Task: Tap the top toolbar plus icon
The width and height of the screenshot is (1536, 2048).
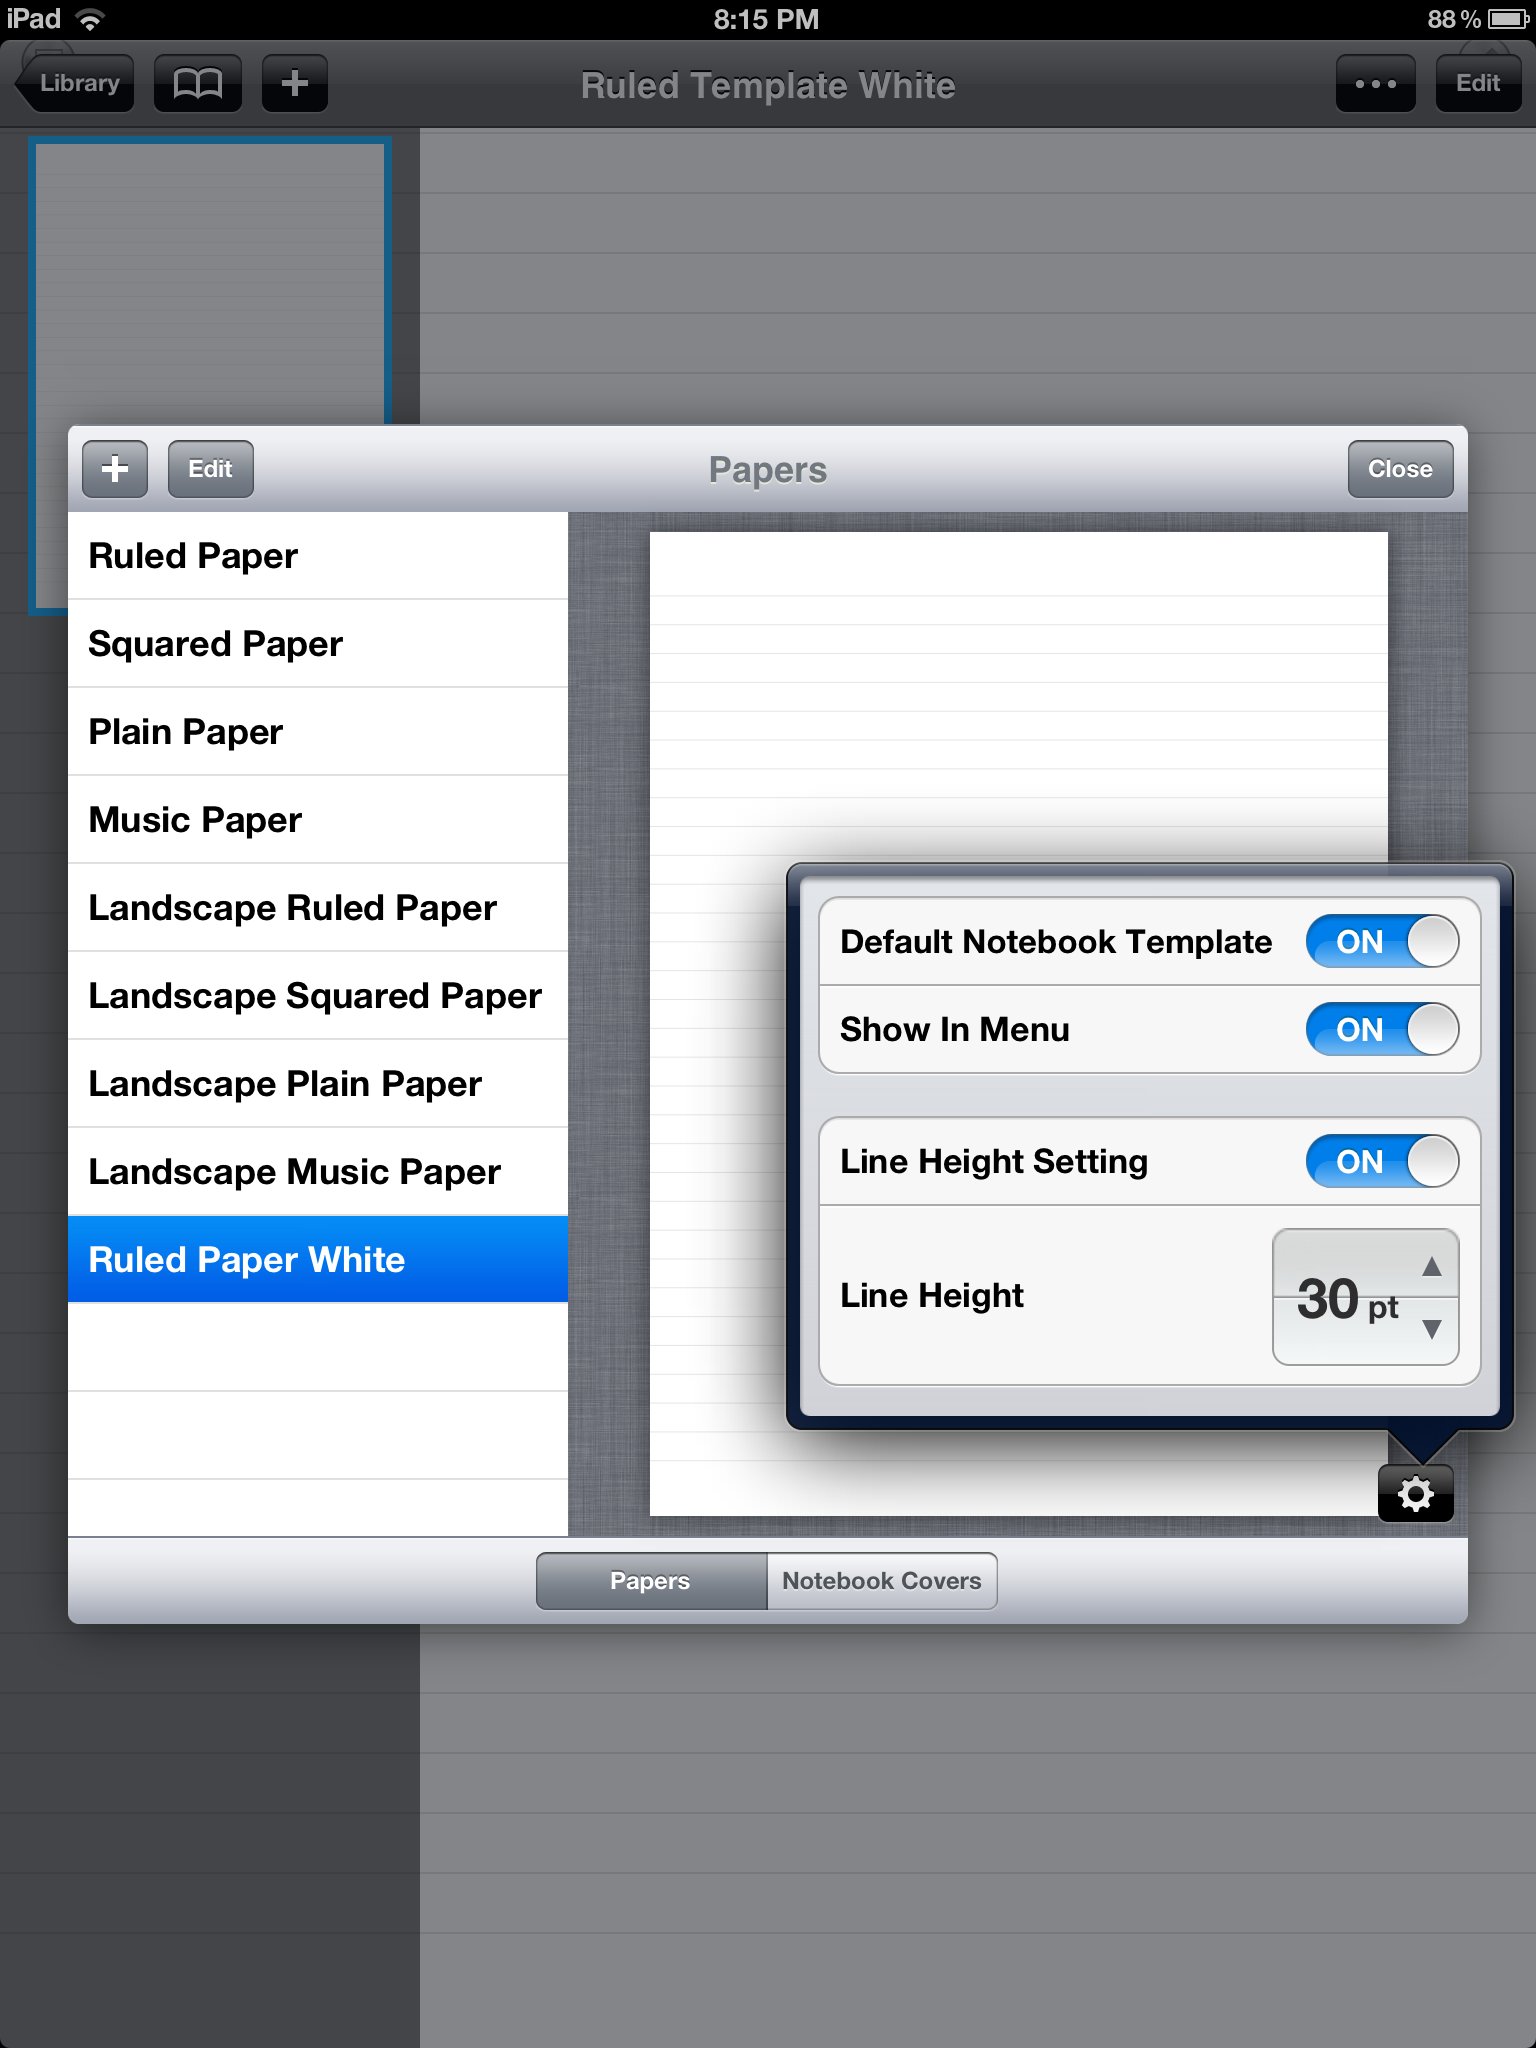Action: [x=295, y=84]
